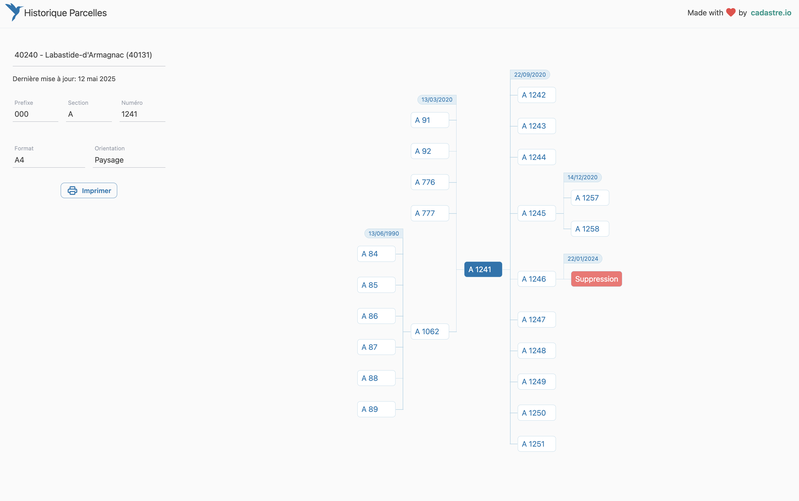Click the red heart icon
Screen dimensions: 799x501
click(731, 13)
